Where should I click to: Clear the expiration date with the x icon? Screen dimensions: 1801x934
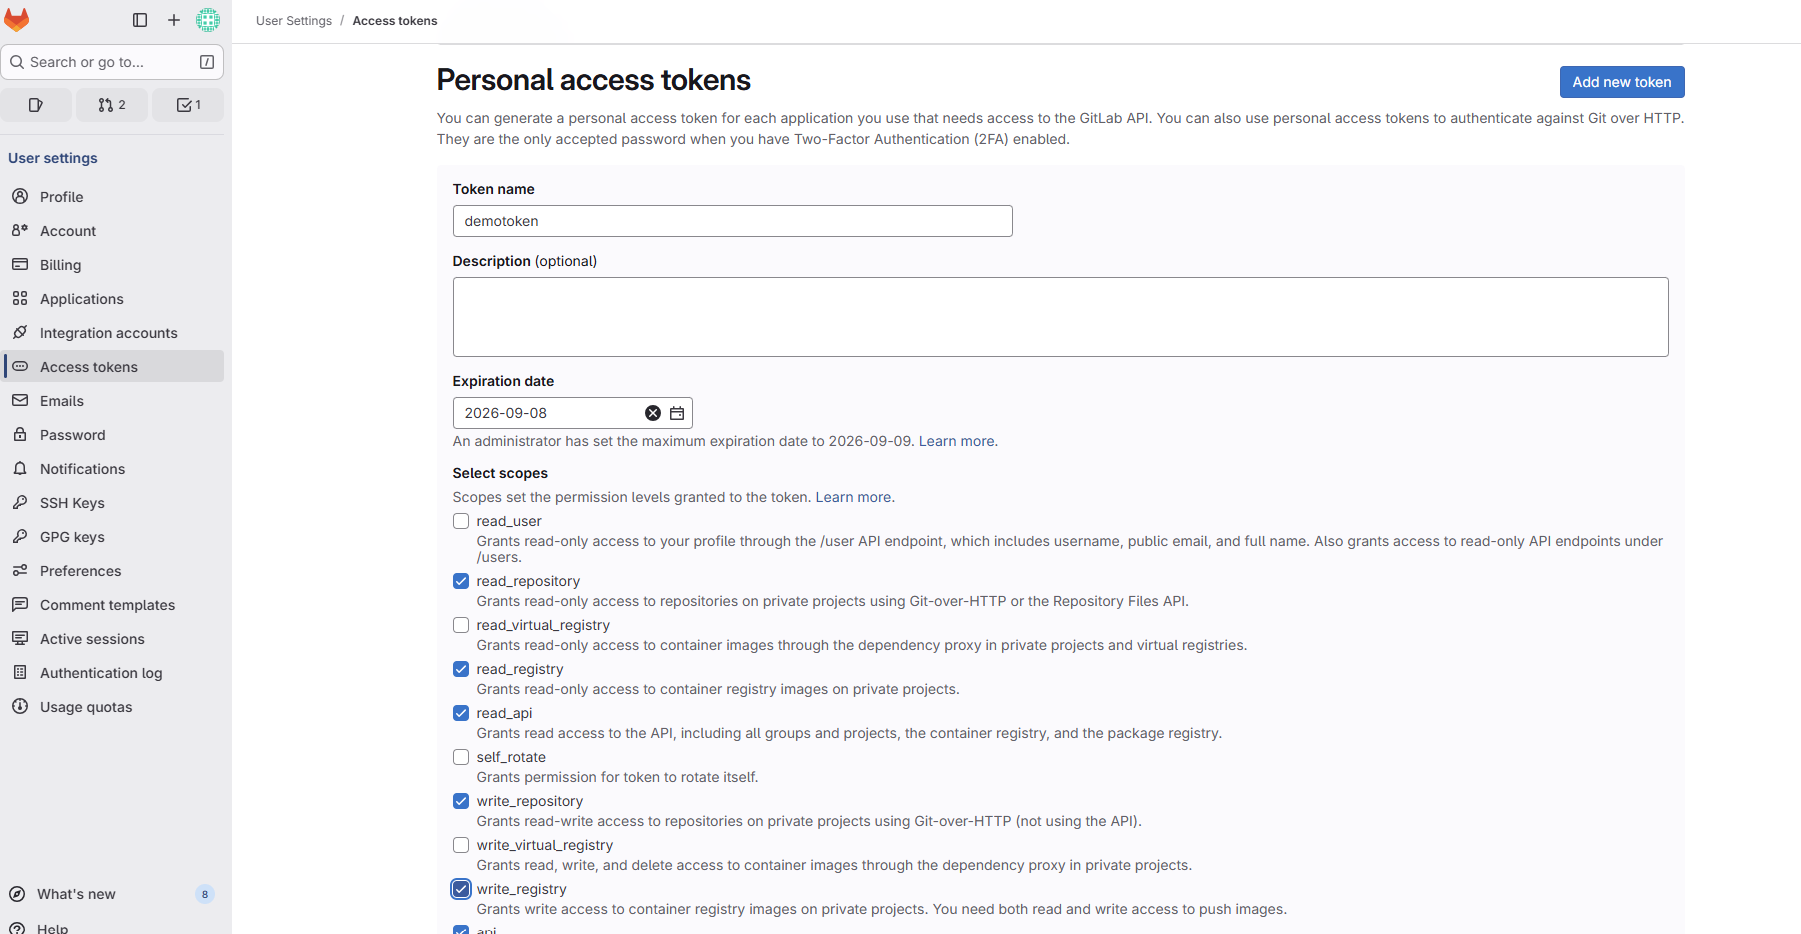tap(653, 412)
